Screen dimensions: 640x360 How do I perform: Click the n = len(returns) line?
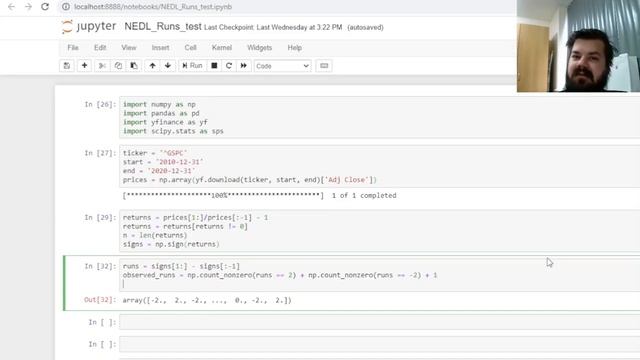(x=155, y=236)
